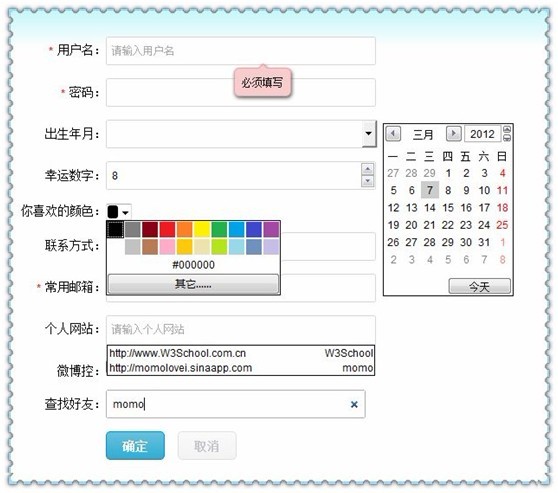Jump to today with 今天 button
Screen dimensions: 558x493
click(x=479, y=286)
